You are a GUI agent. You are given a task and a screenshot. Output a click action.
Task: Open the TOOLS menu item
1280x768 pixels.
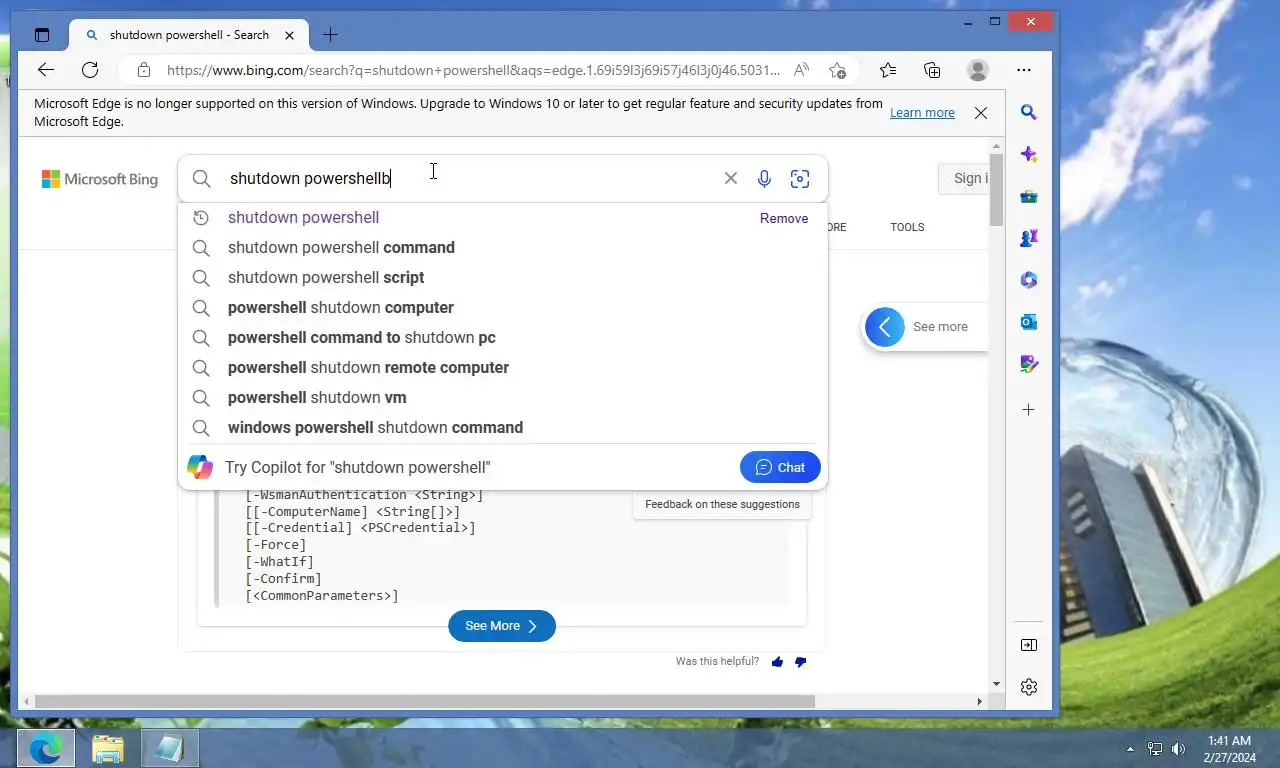coord(907,227)
